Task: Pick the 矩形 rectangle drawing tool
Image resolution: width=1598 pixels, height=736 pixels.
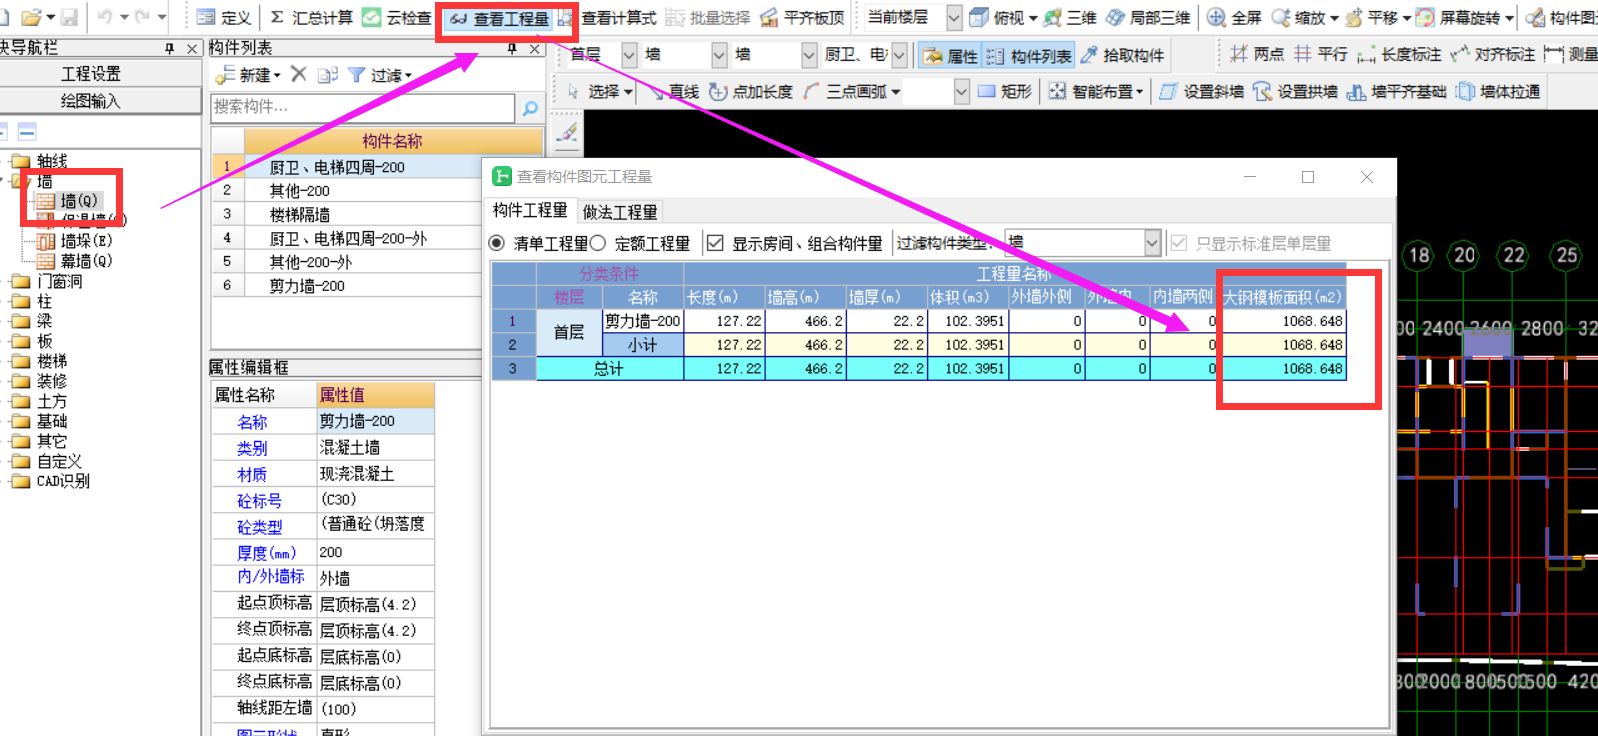Action: pyautogui.click(x=1004, y=91)
